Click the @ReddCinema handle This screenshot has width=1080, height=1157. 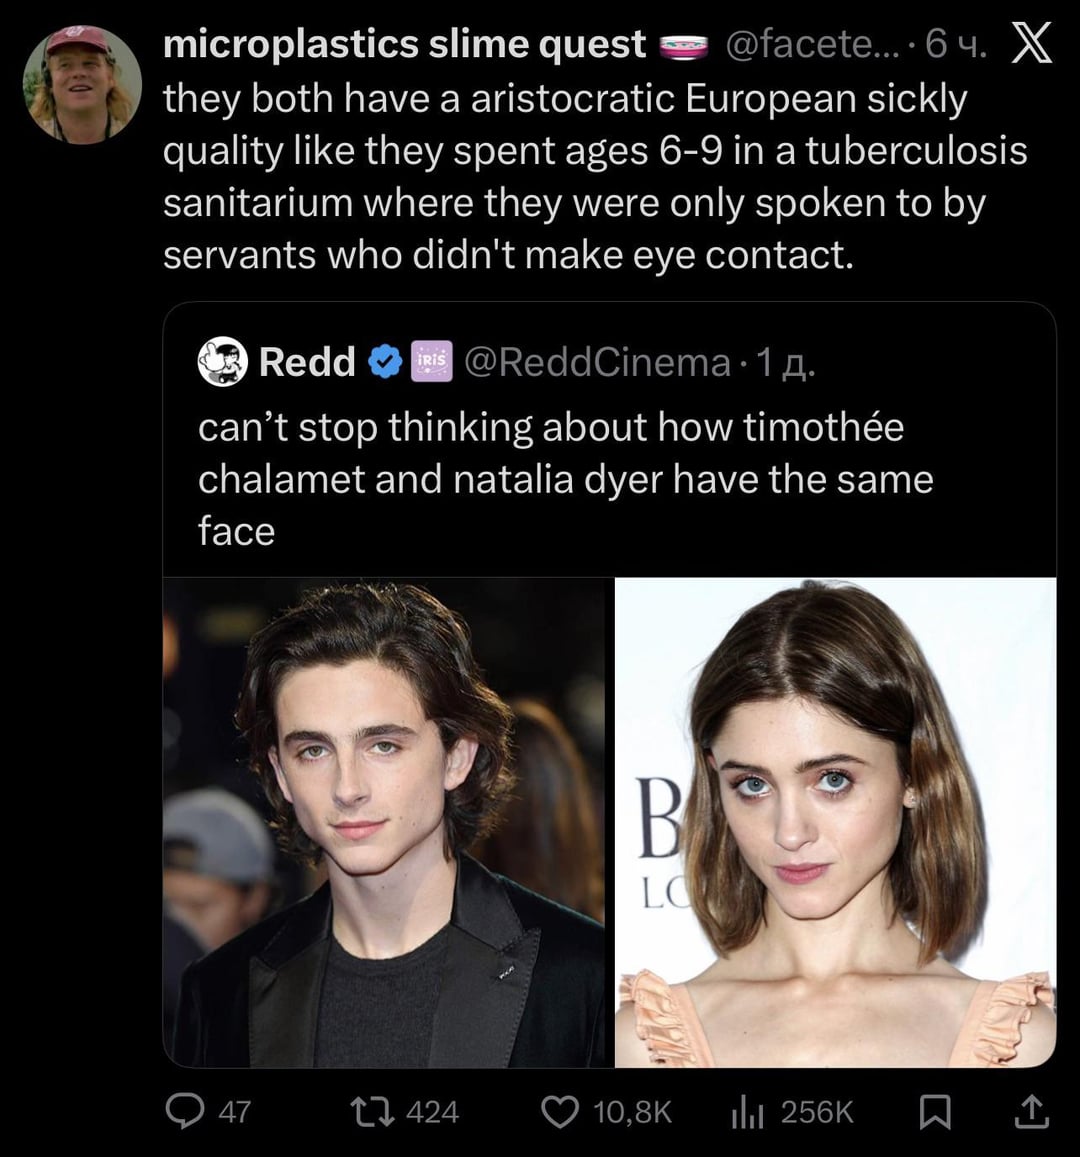tap(598, 362)
